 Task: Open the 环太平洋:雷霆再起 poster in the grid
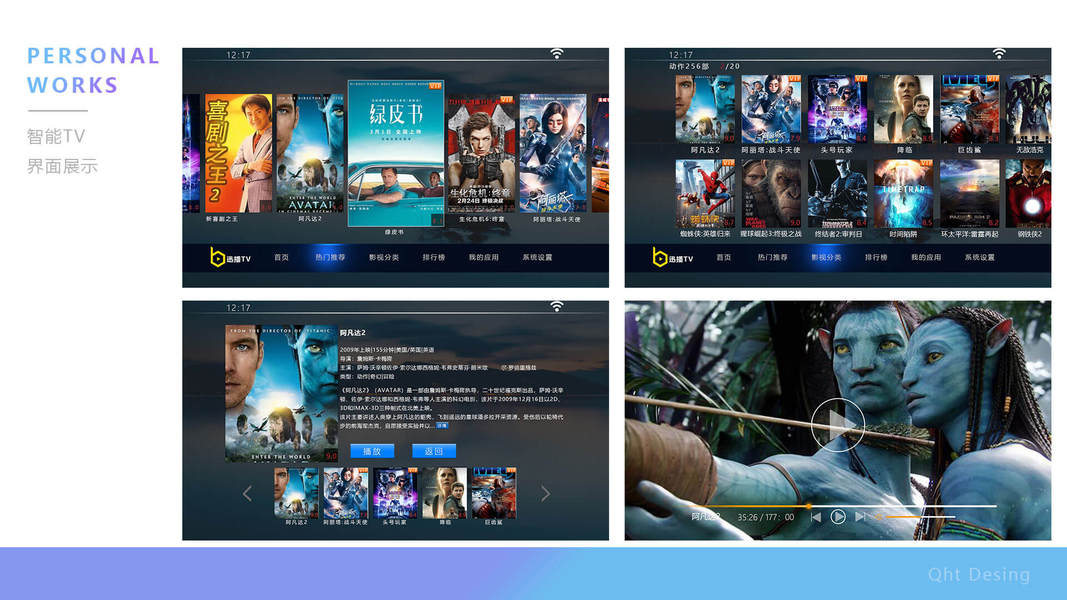tap(970, 194)
